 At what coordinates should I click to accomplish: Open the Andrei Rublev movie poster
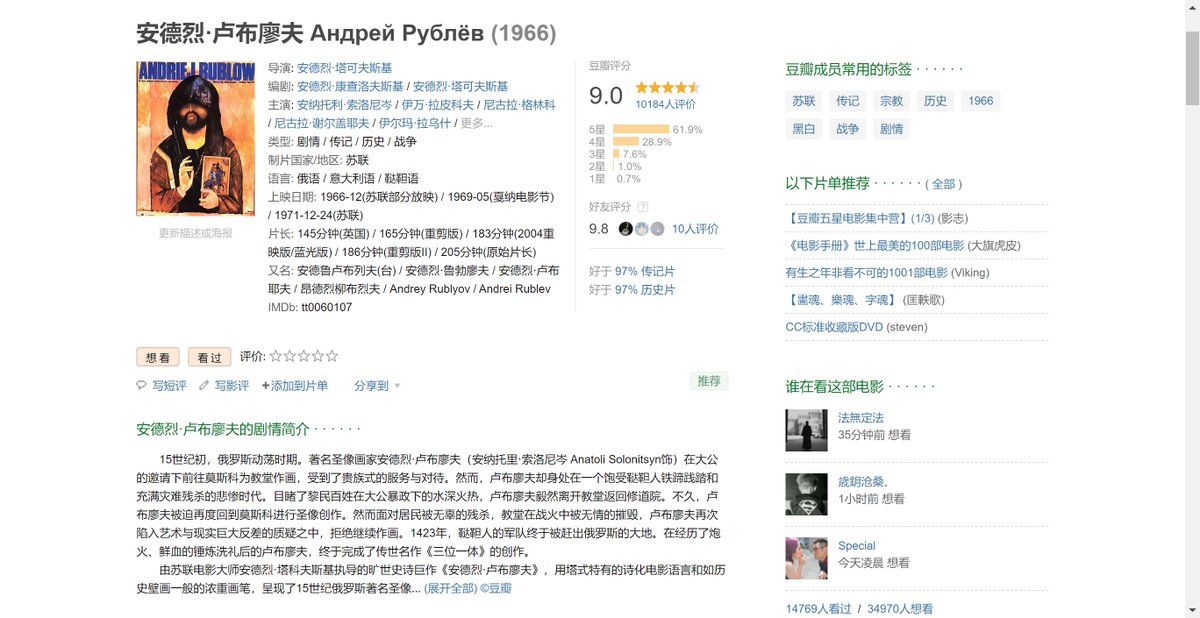[x=196, y=139]
